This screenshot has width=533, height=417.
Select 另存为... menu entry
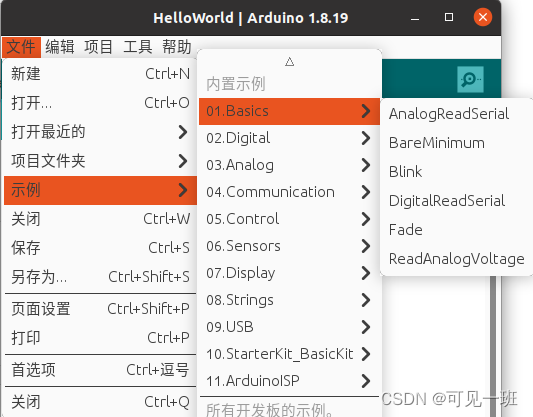[100, 277]
